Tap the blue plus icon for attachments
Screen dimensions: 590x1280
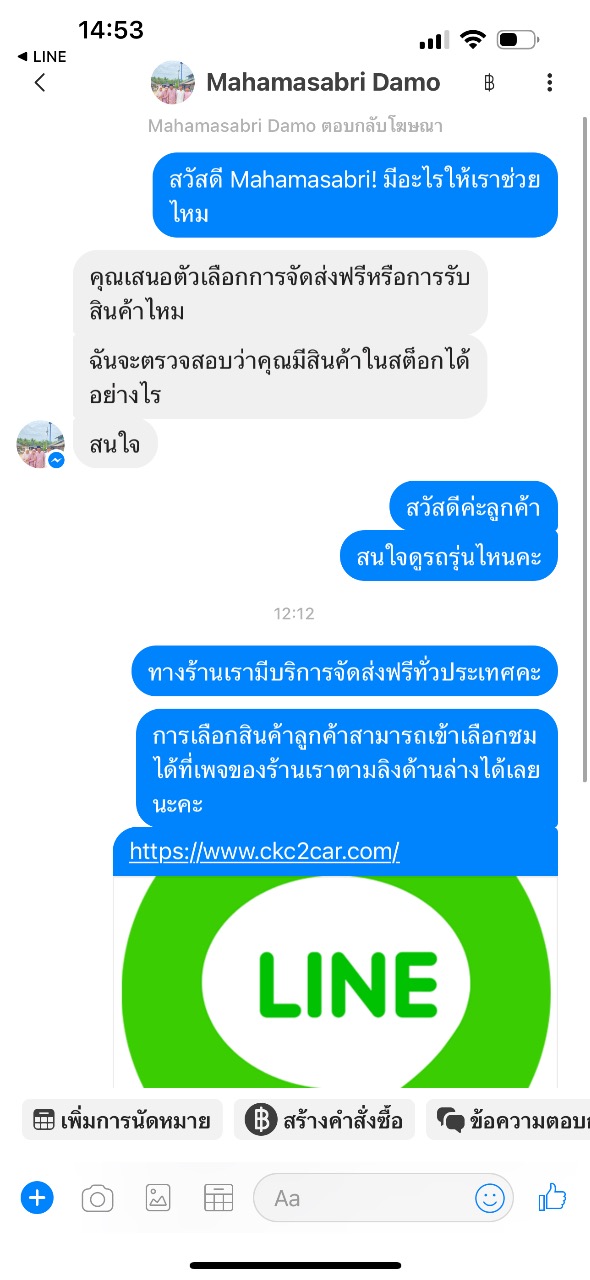37,1197
